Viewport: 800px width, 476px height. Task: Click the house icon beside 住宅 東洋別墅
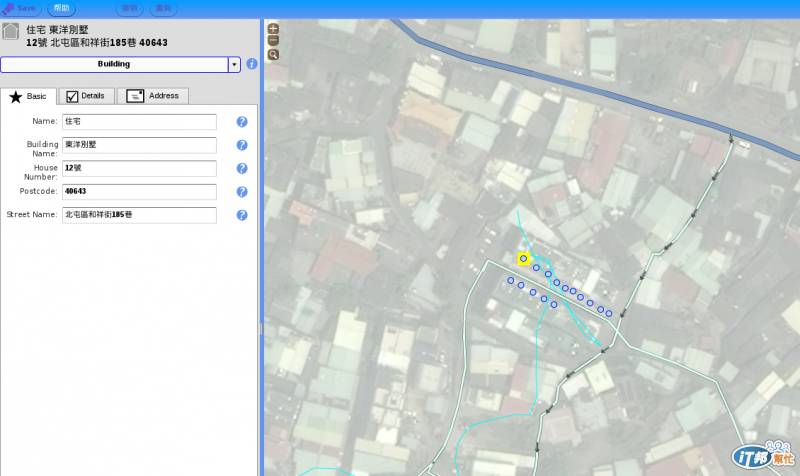pos(11,32)
